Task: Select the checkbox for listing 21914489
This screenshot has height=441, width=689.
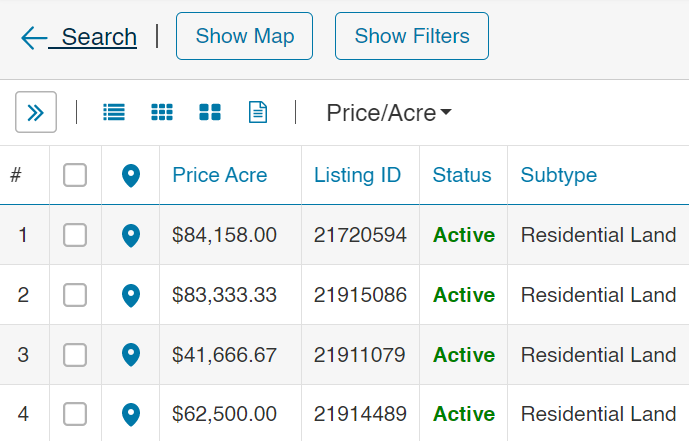Action: pos(75,414)
